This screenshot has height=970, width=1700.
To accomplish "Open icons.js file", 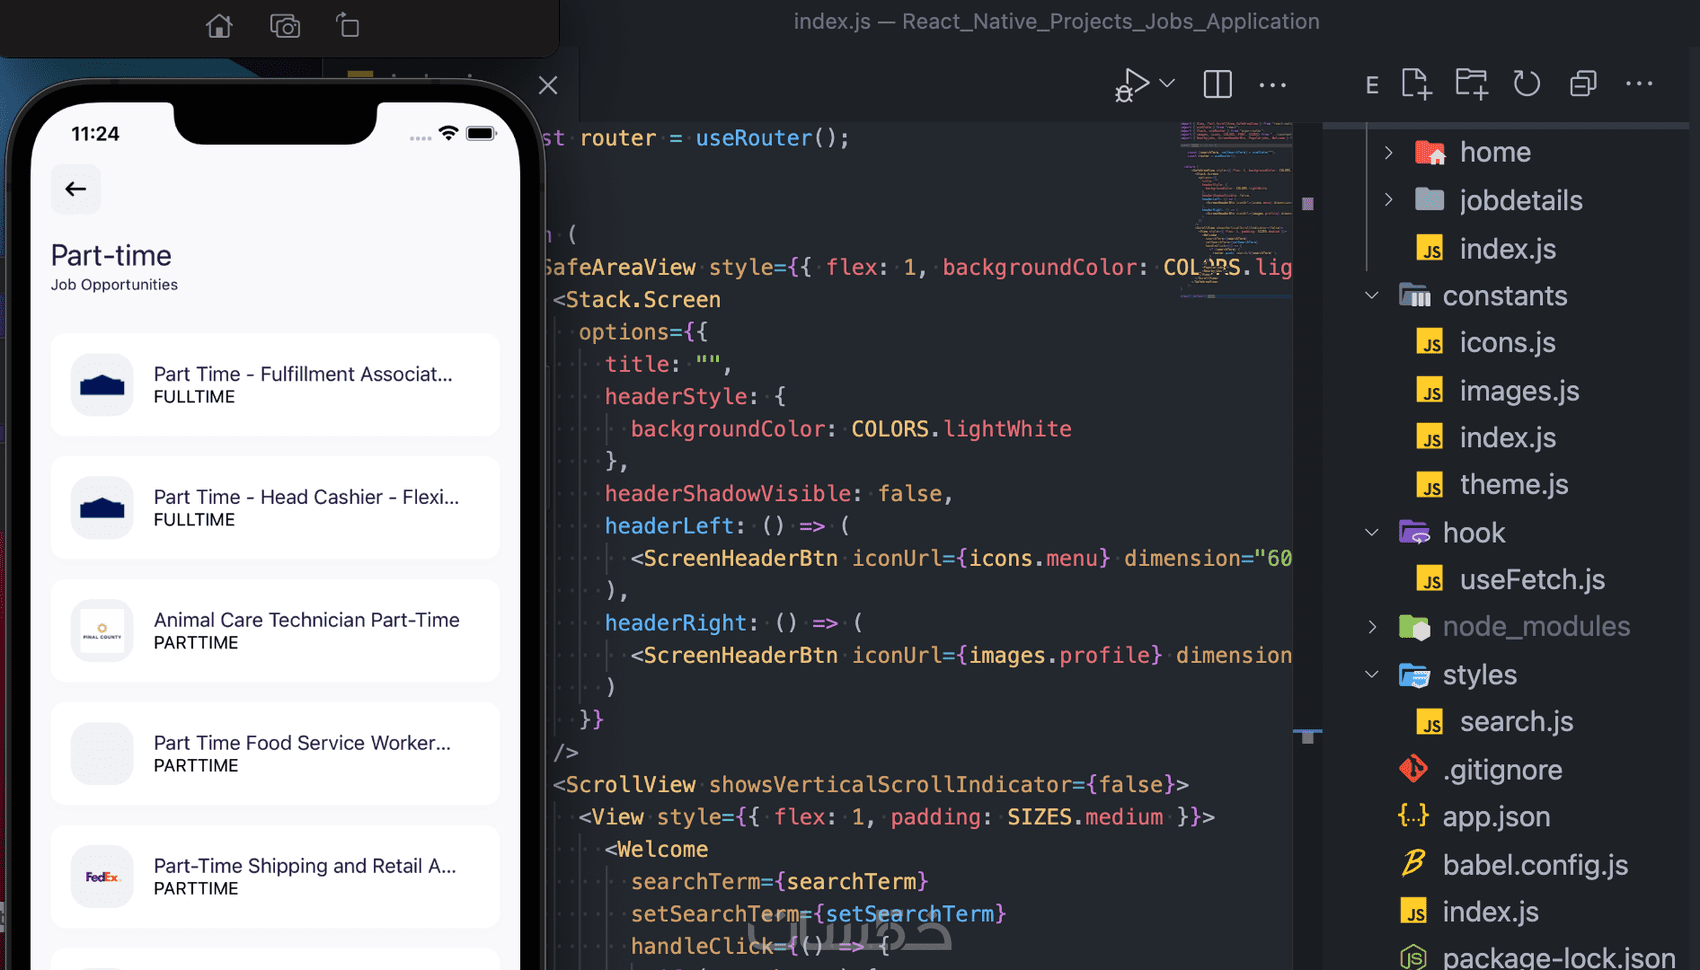I will 1507,343.
